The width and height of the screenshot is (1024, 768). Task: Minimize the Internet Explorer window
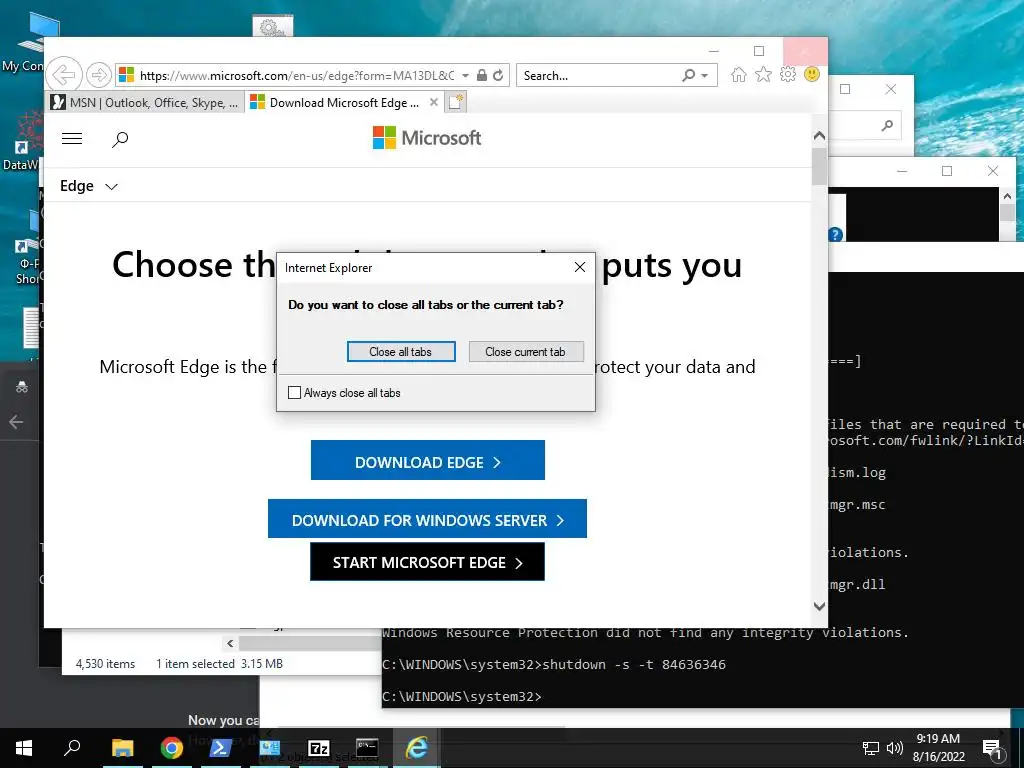click(714, 51)
